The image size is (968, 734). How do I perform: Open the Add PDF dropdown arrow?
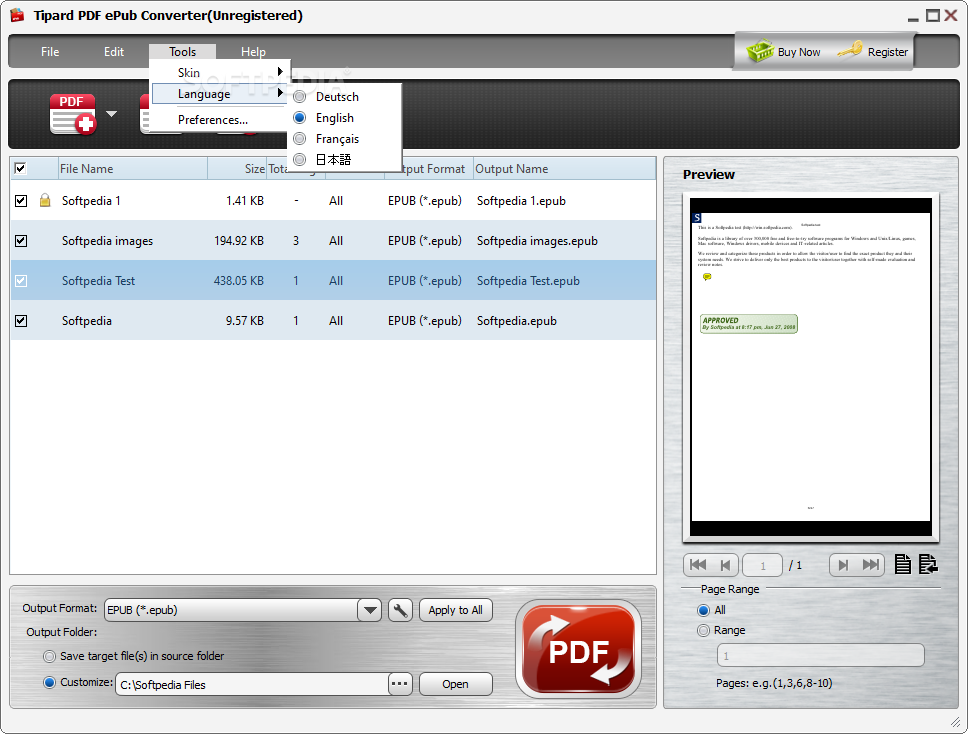point(111,114)
